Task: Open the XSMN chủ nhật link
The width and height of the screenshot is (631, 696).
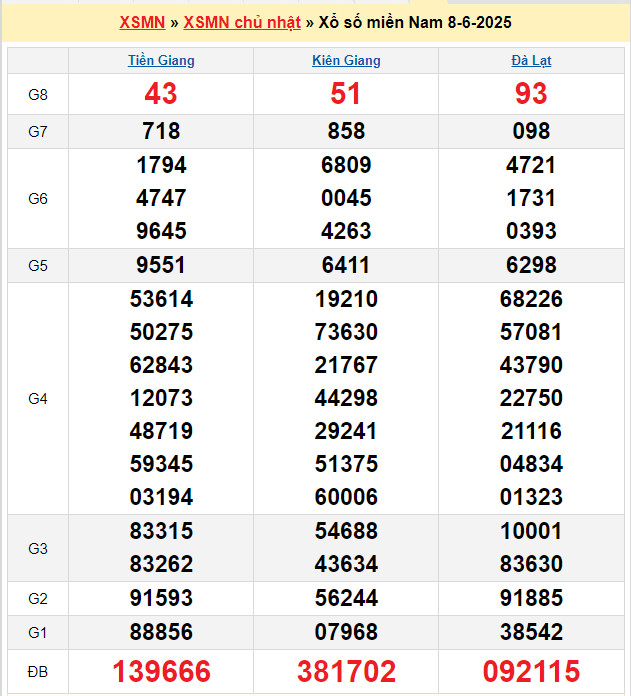Action: [242, 22]
